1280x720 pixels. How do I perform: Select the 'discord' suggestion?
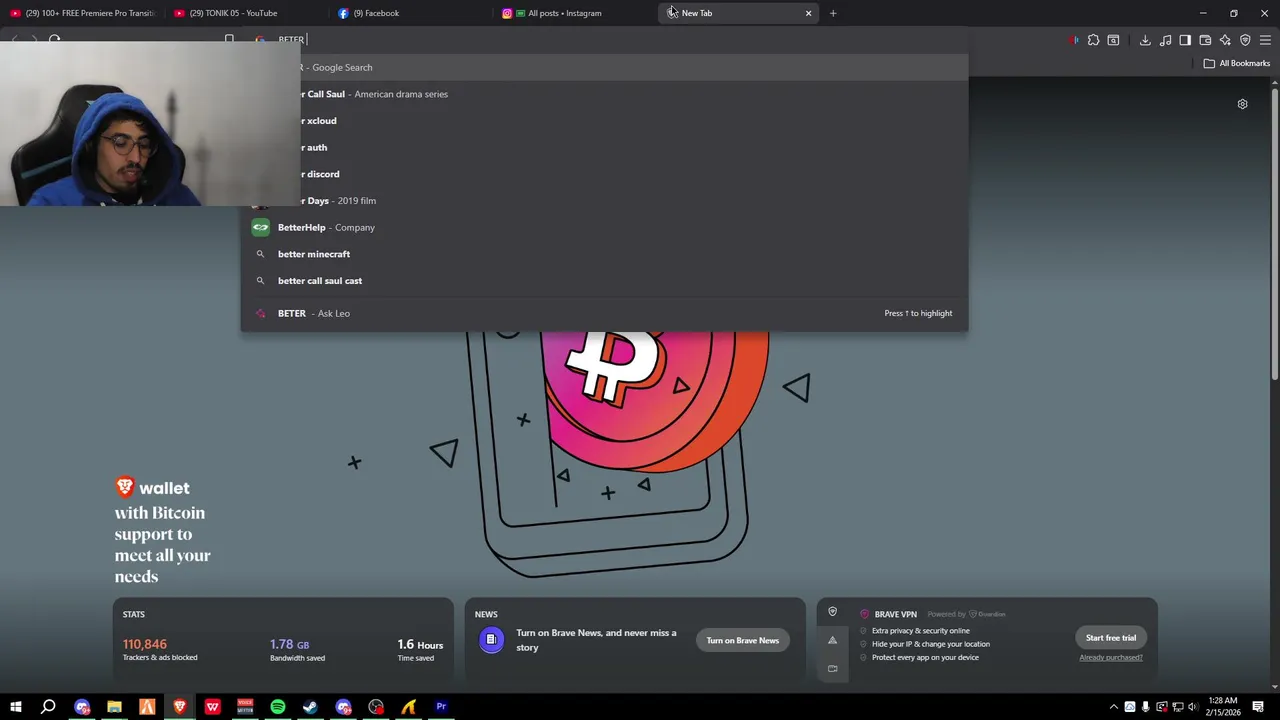click(x=604, y=174)
